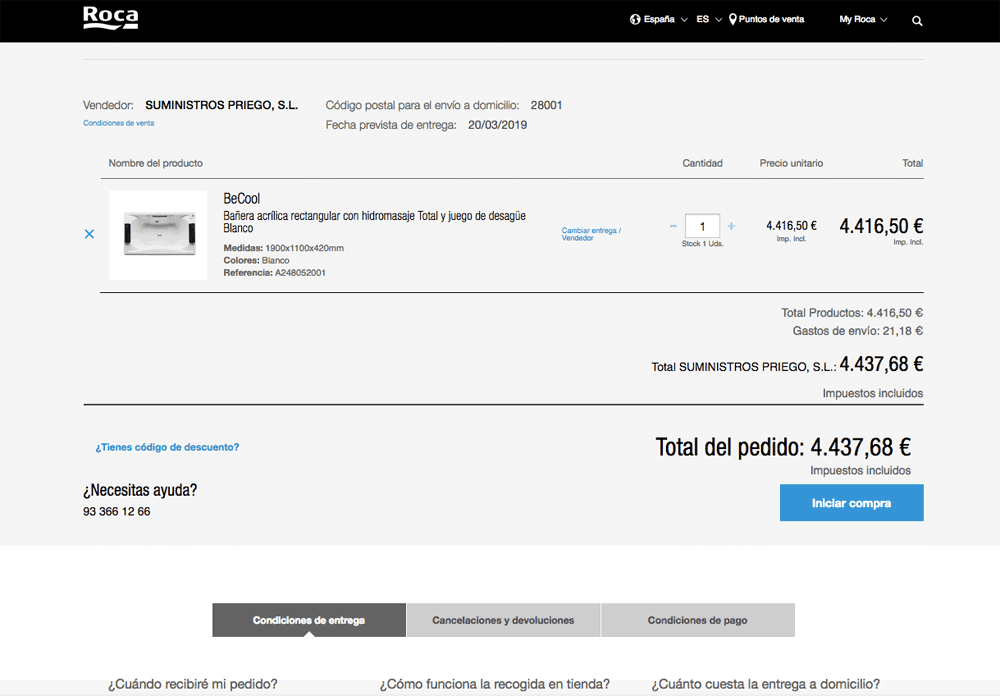Click ¿Cómo funciona la recogida en tienda? heading
The image size is (1000, 696).
click(495, 685)
